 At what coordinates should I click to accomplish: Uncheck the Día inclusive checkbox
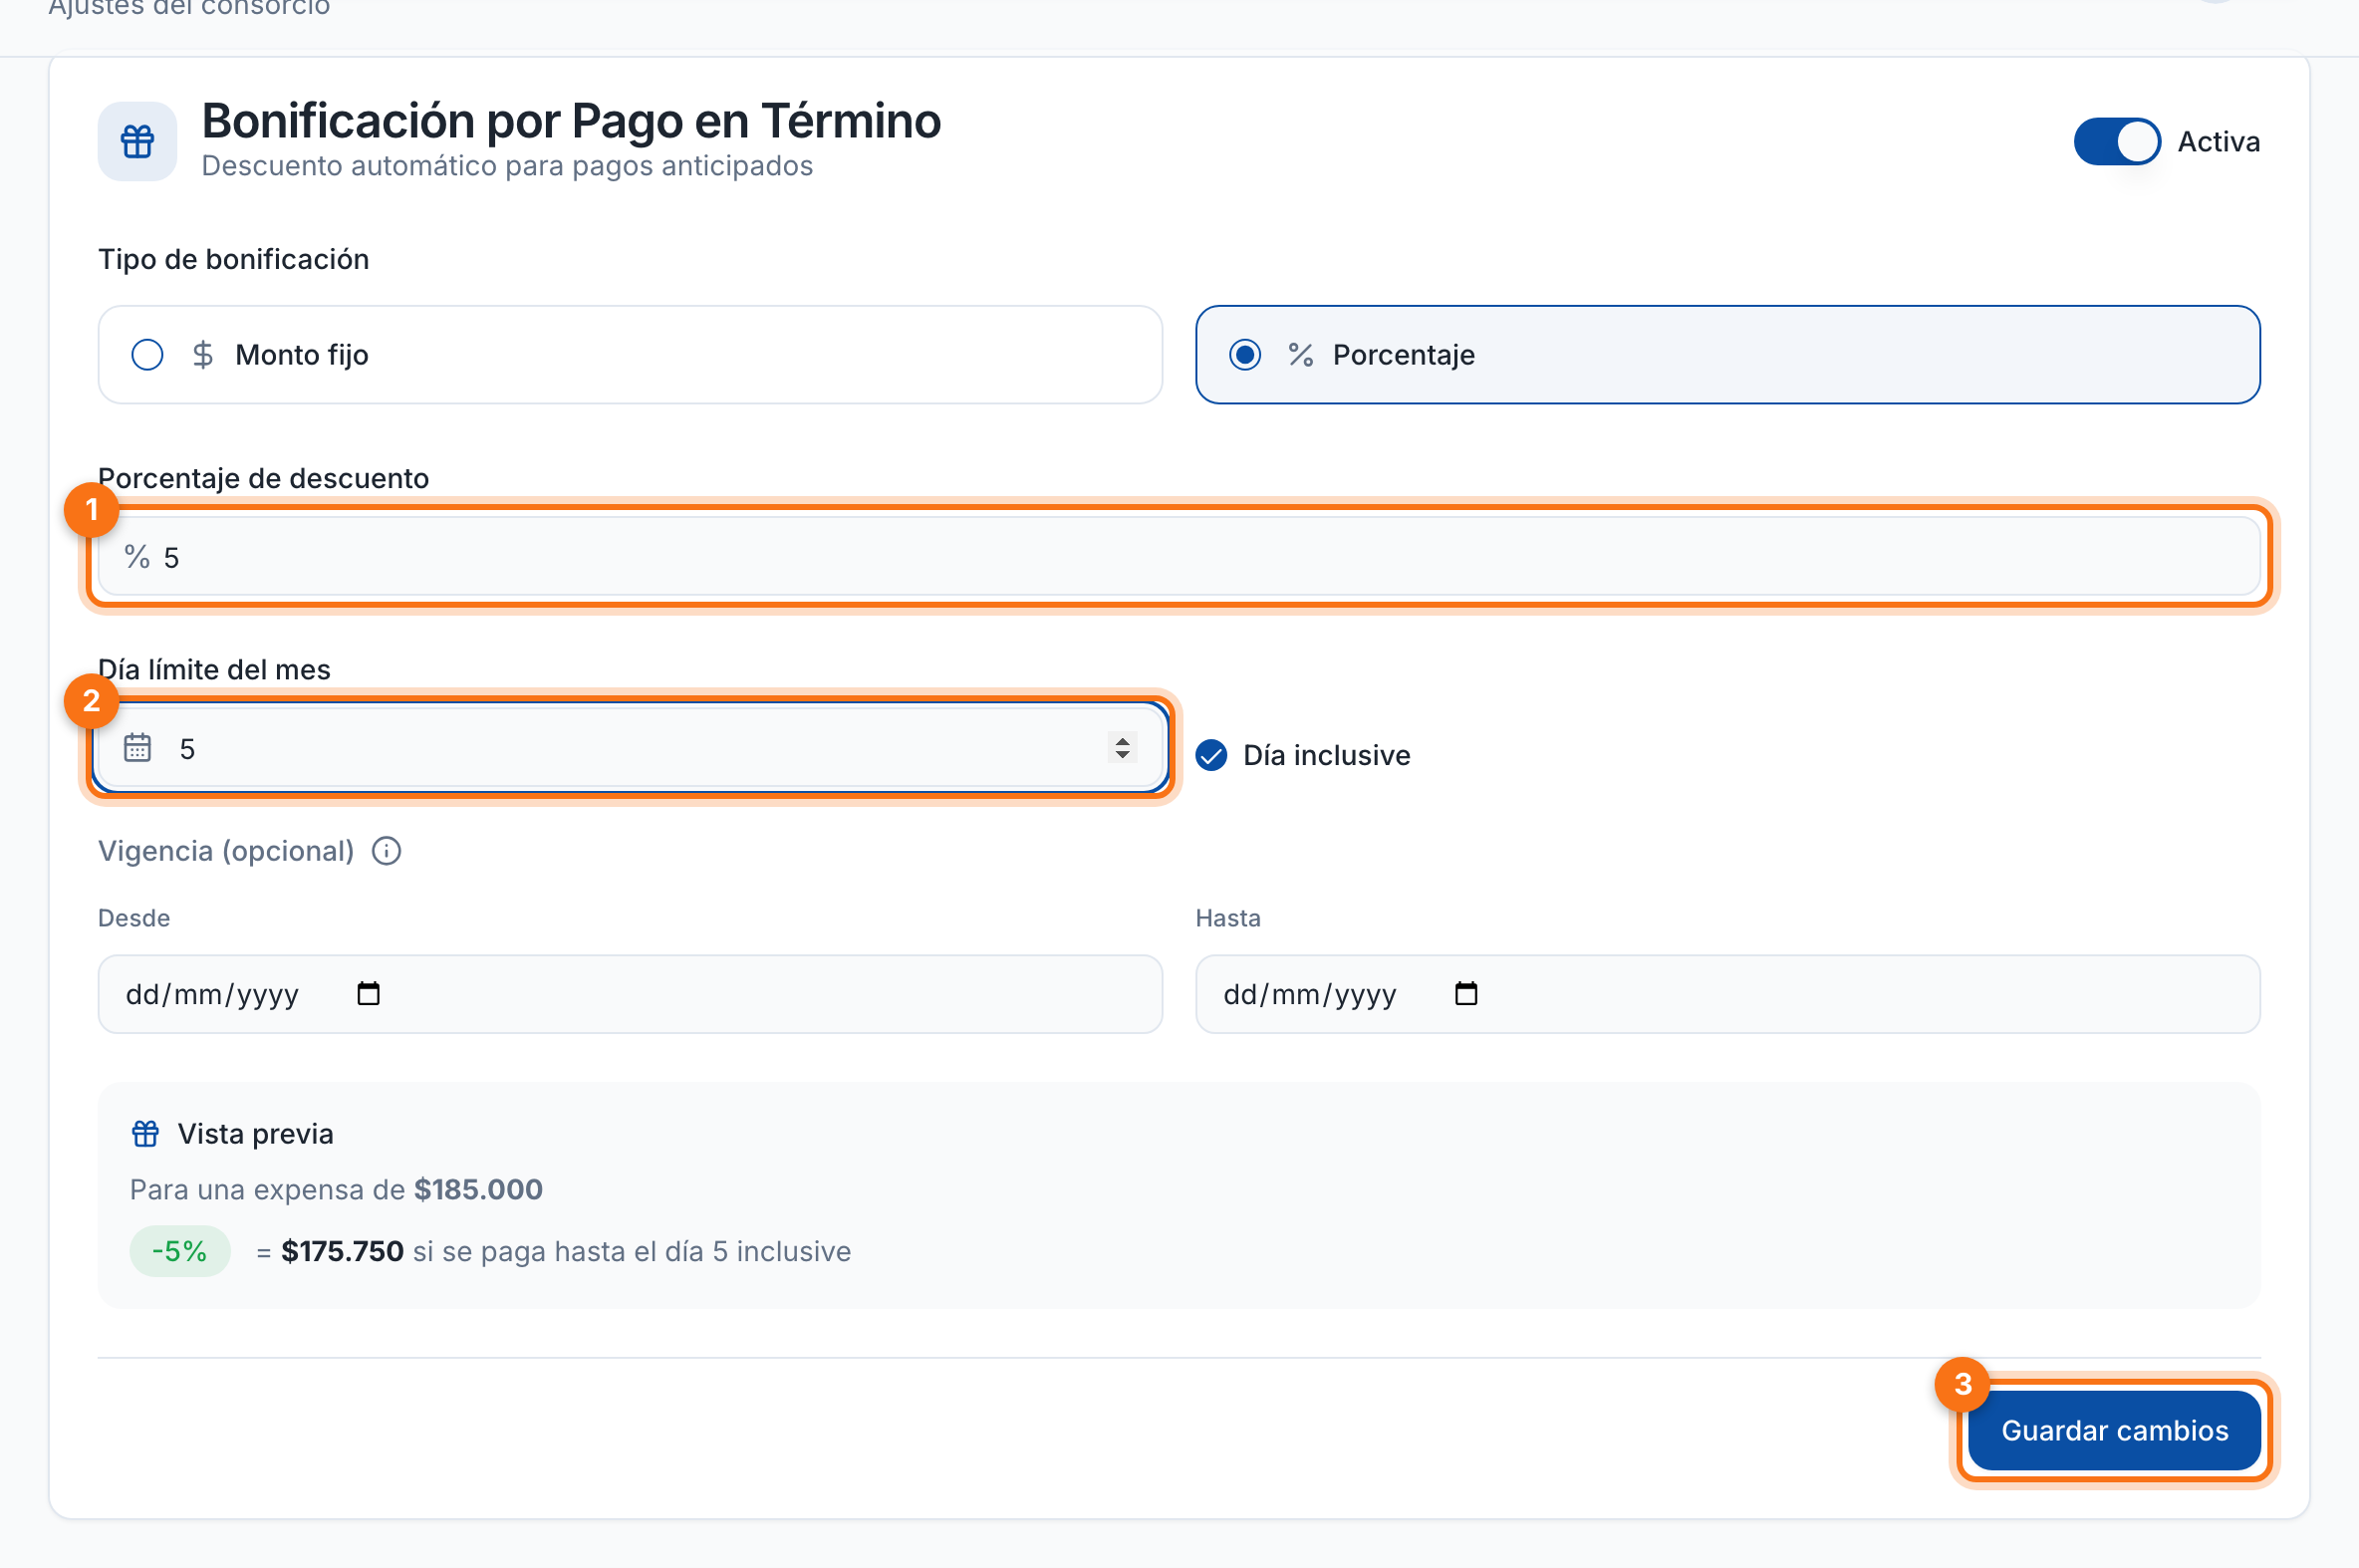point(1211,755)
